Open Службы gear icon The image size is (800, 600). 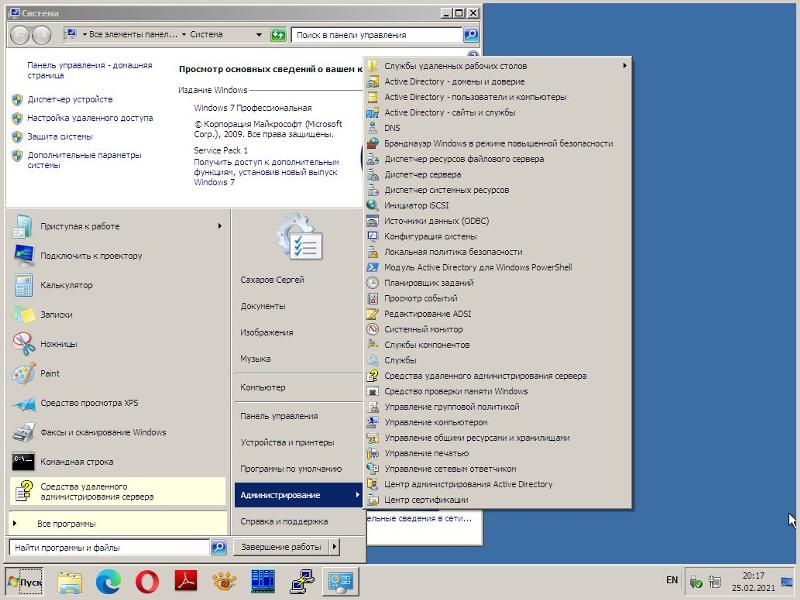[x=373, y=360]
